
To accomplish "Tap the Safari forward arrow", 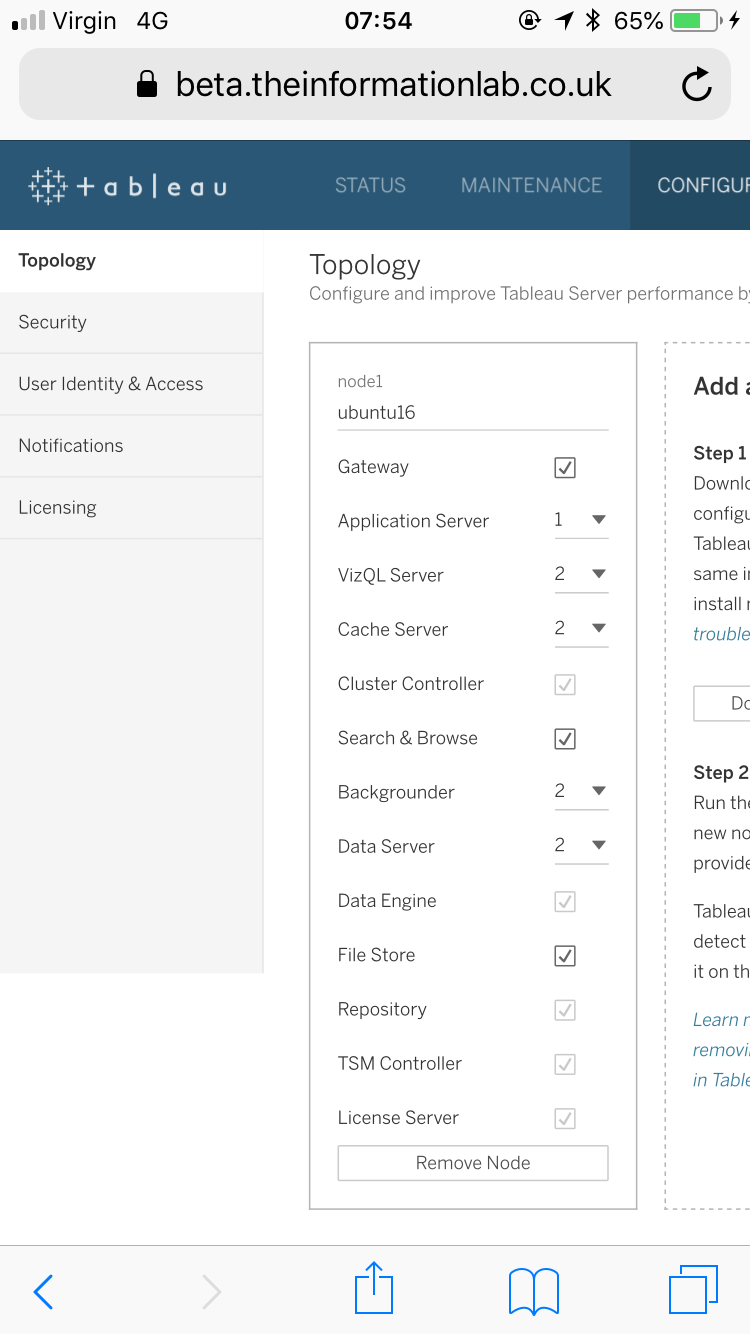I will click(211, 1292).
